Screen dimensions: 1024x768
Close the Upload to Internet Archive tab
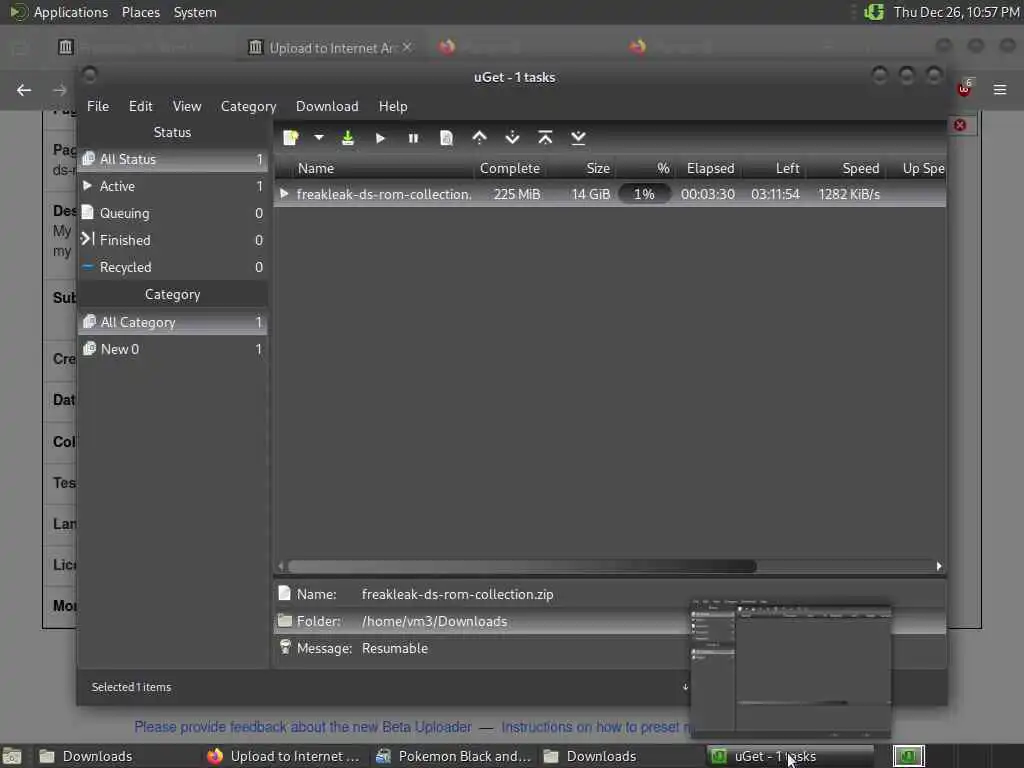[x=407, y=47]
